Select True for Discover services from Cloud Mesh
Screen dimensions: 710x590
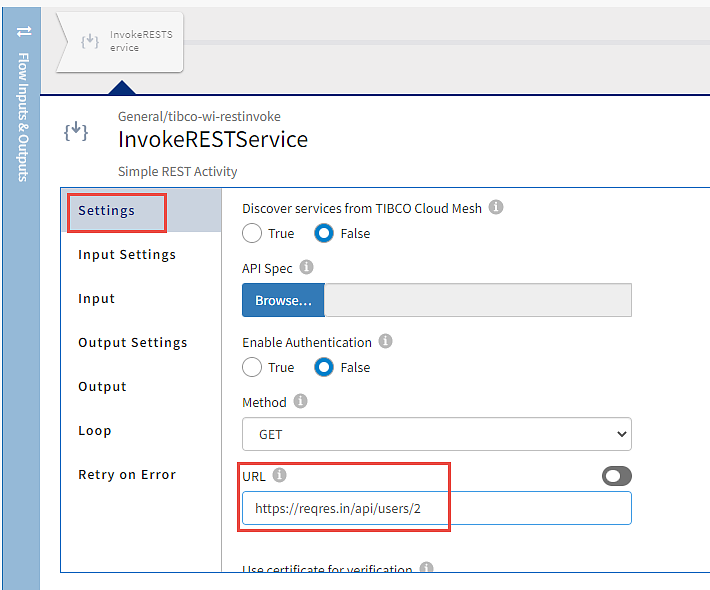click(253, 233)
